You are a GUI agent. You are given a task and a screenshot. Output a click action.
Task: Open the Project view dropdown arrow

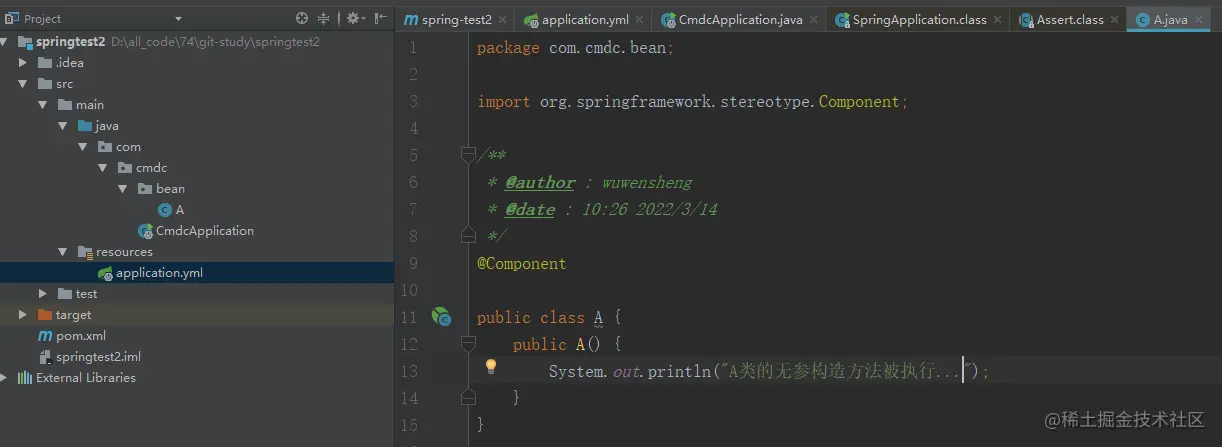coord(178,19)
